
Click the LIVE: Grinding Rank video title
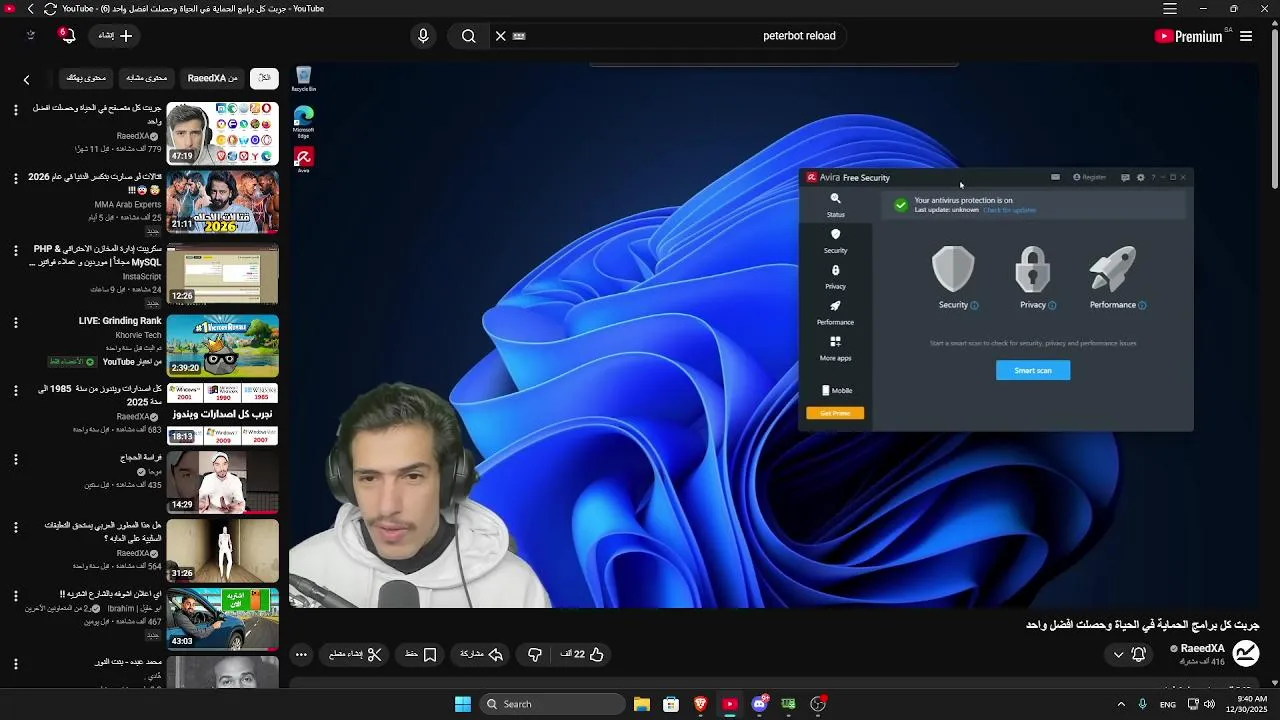[x=120, y=321]
